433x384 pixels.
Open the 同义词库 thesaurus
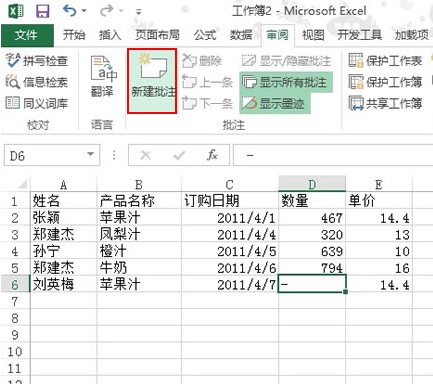[x=37, y=103]
